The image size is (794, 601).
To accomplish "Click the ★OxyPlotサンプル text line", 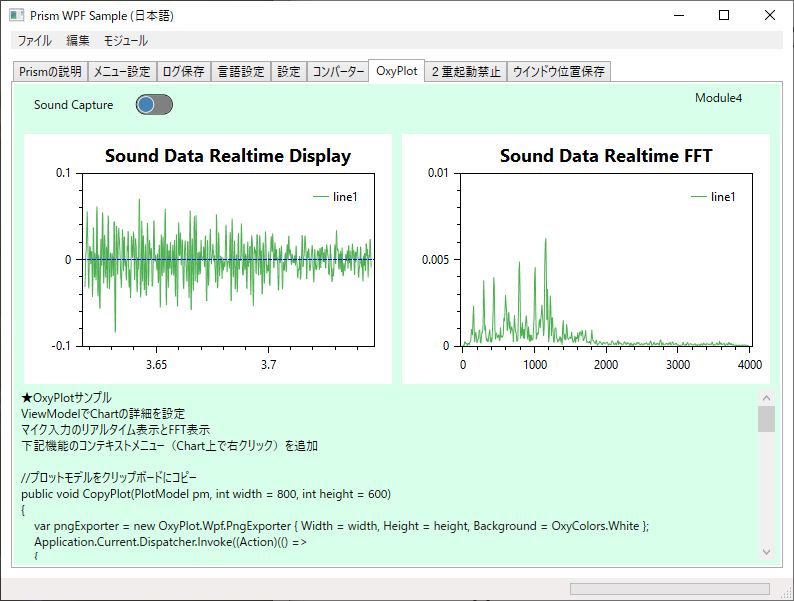I will tap(66, 397).
